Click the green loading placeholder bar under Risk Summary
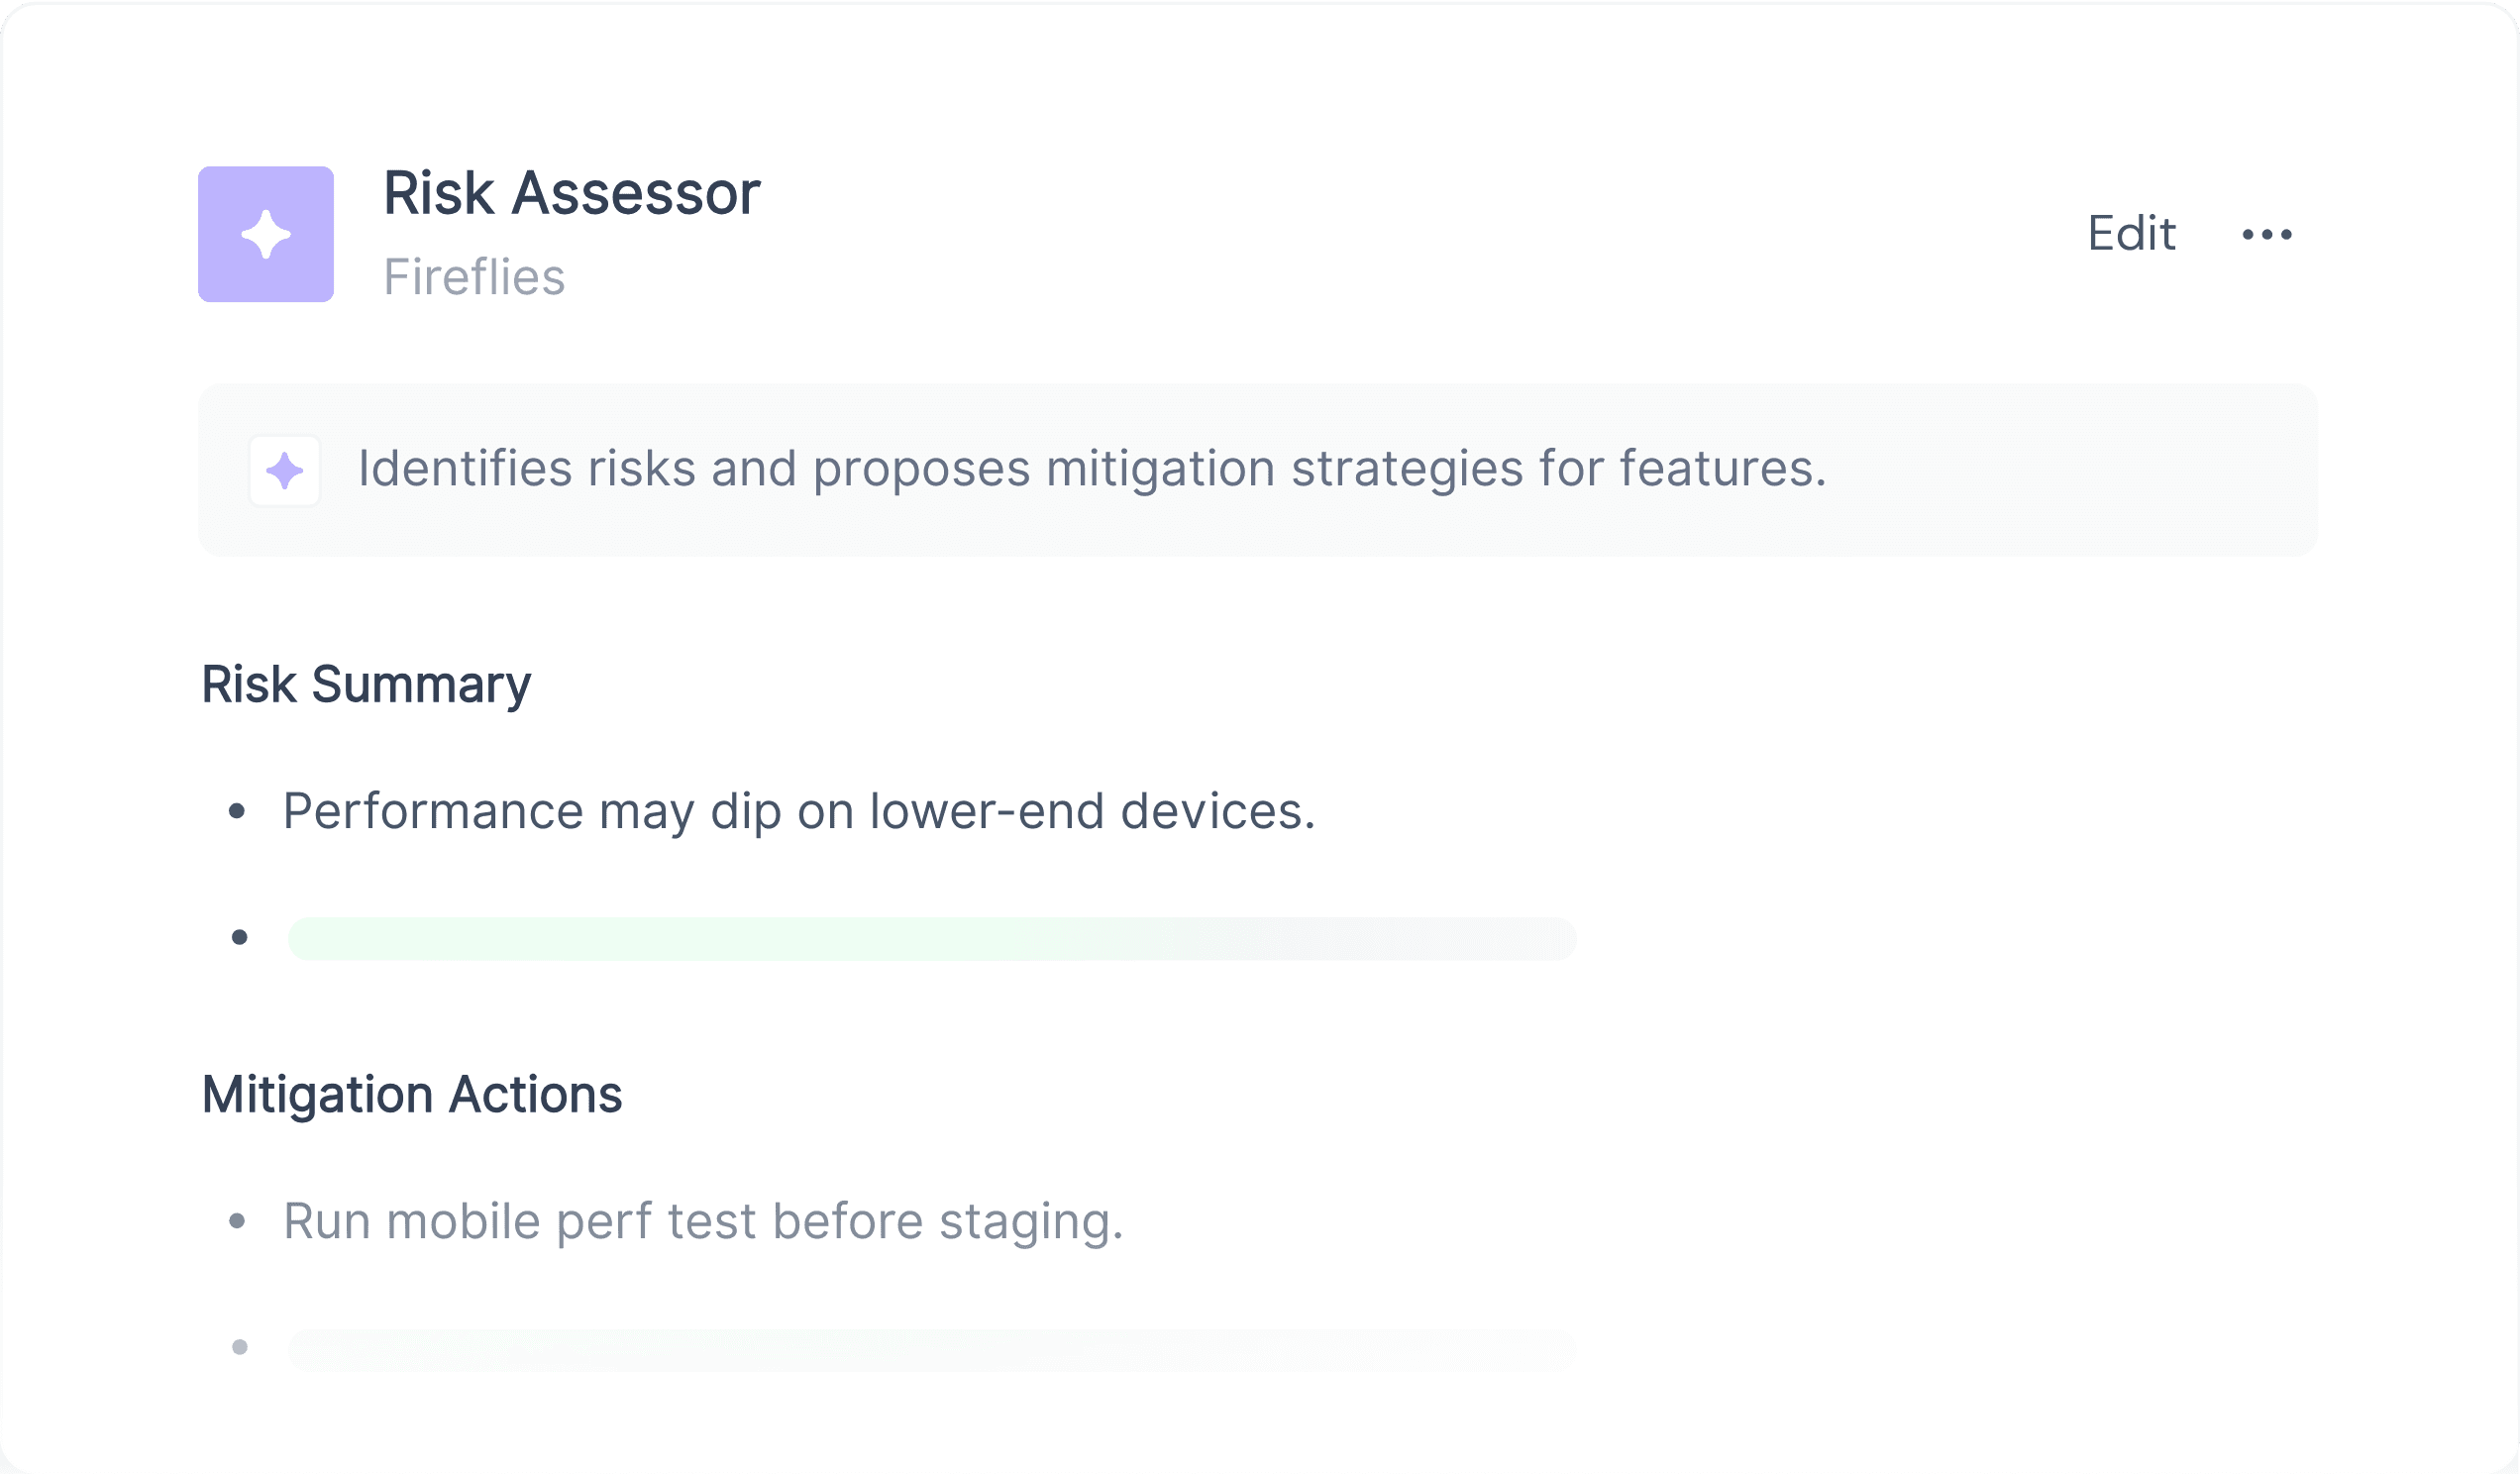Image resolution: width=2520 pixels, height=1474 pixels. coord(932,938)
